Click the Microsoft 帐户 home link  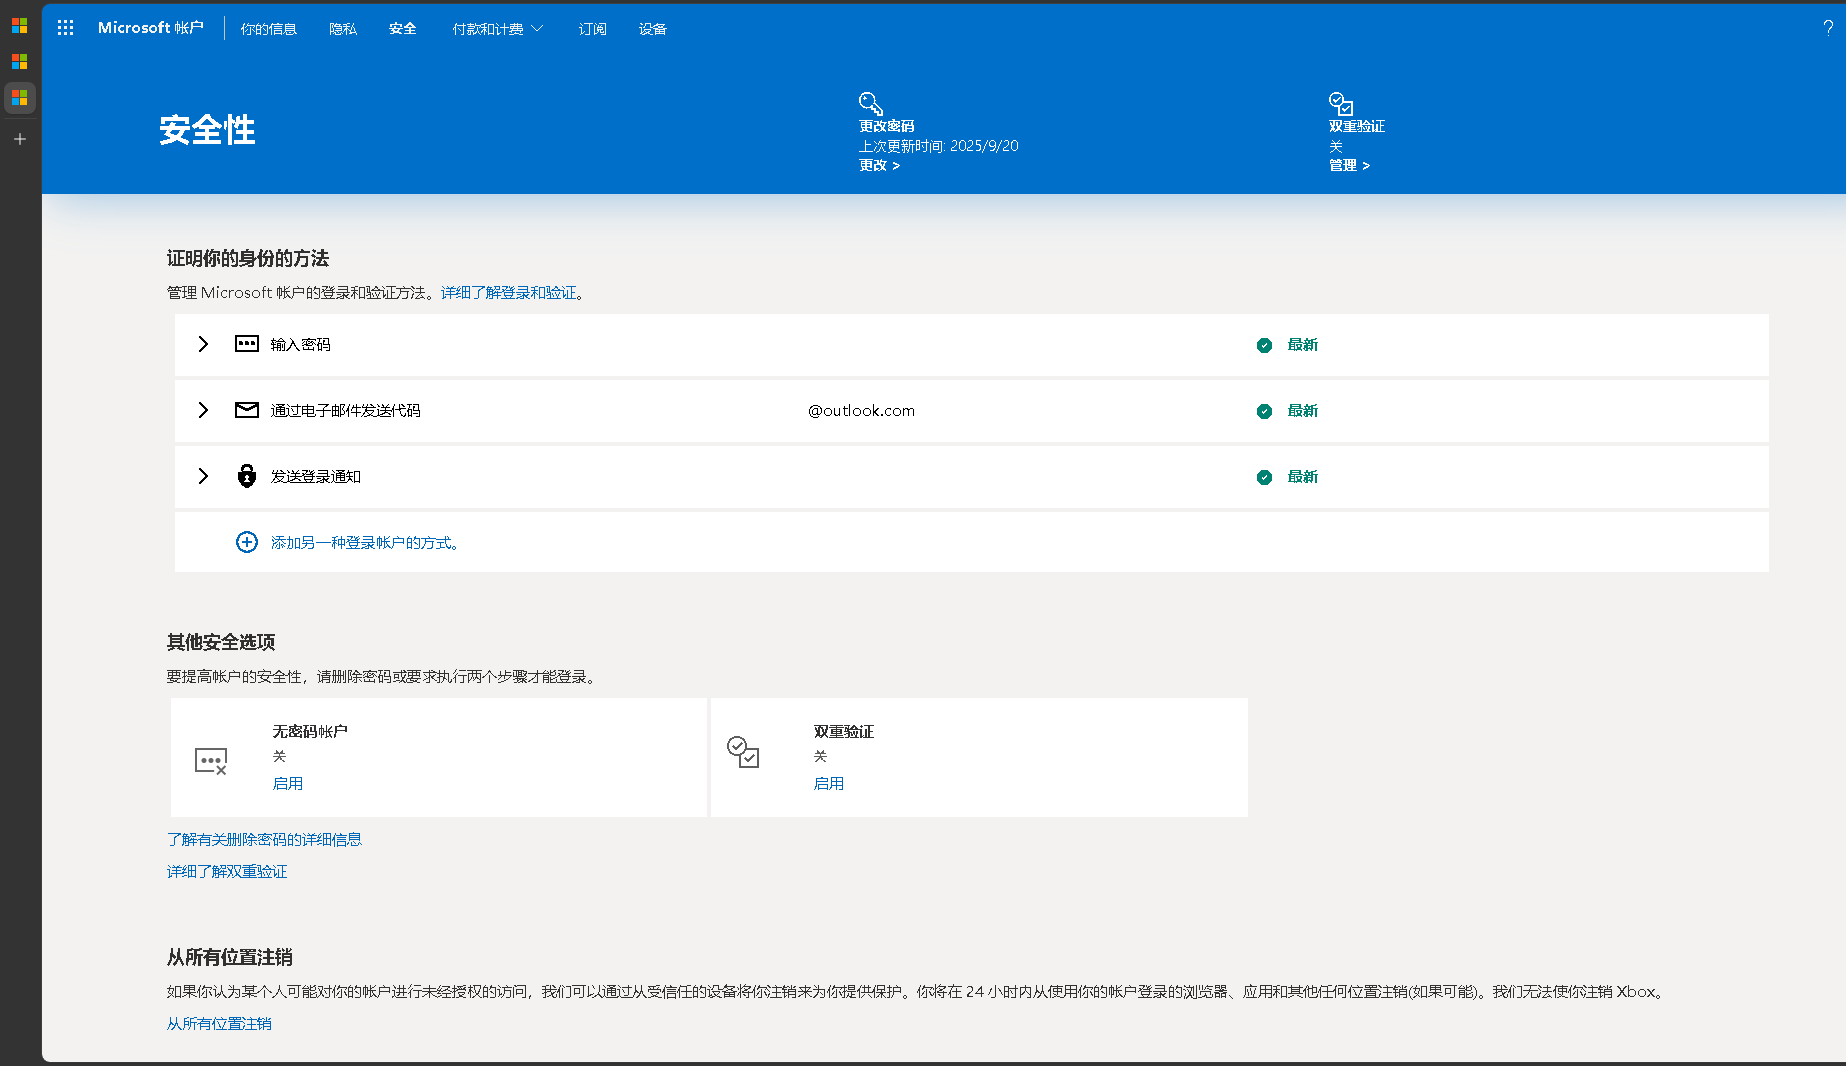[x=151, y=28]
